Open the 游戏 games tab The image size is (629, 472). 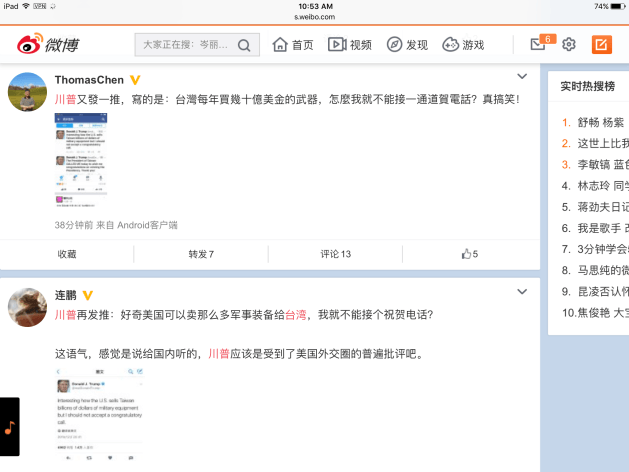(x=463, y=45)
